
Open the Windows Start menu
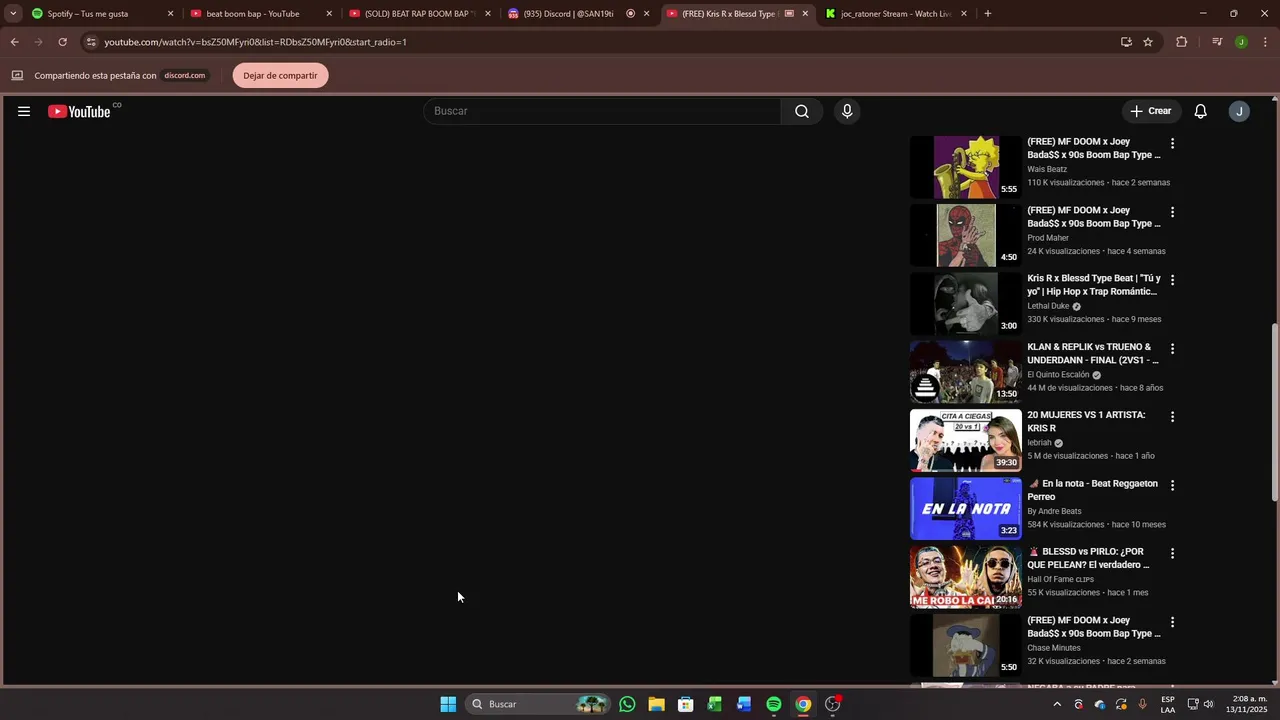(448, 704)
